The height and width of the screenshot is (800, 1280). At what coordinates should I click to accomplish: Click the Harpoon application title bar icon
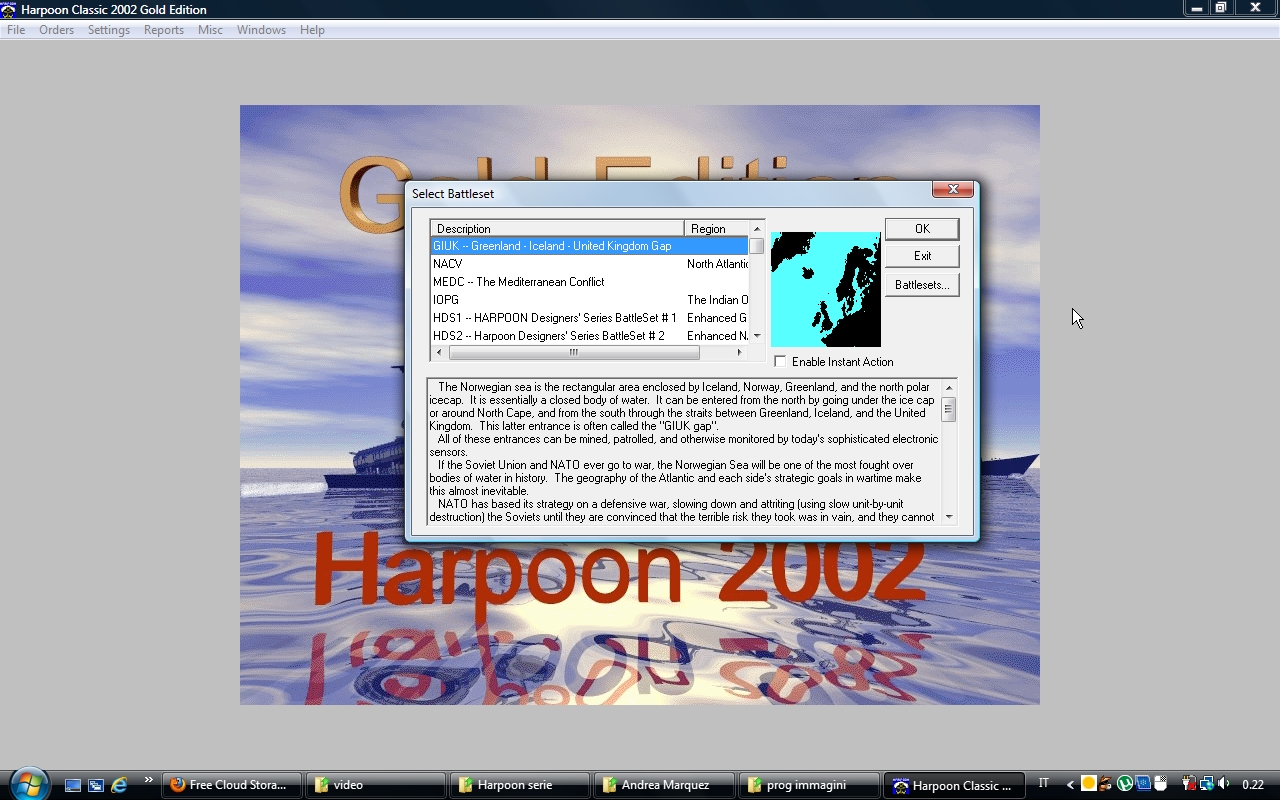(x=9, y=10)
